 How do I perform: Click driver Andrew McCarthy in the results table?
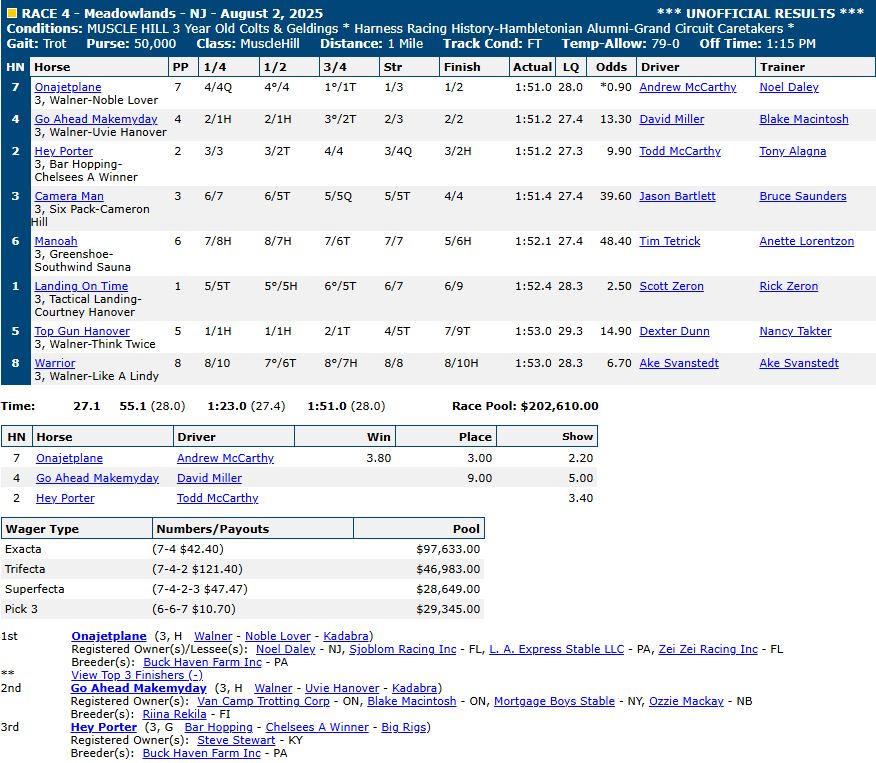(x=687, y=87)
